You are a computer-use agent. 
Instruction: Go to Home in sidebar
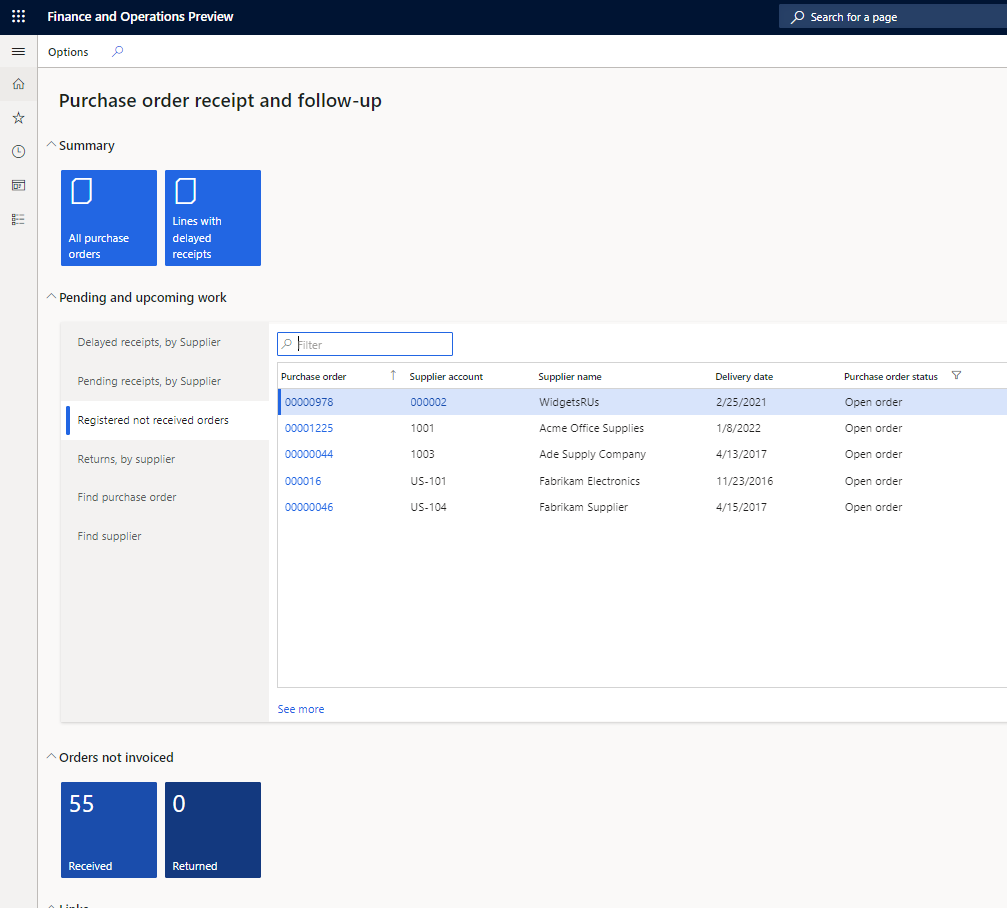(x=19, y=84)
